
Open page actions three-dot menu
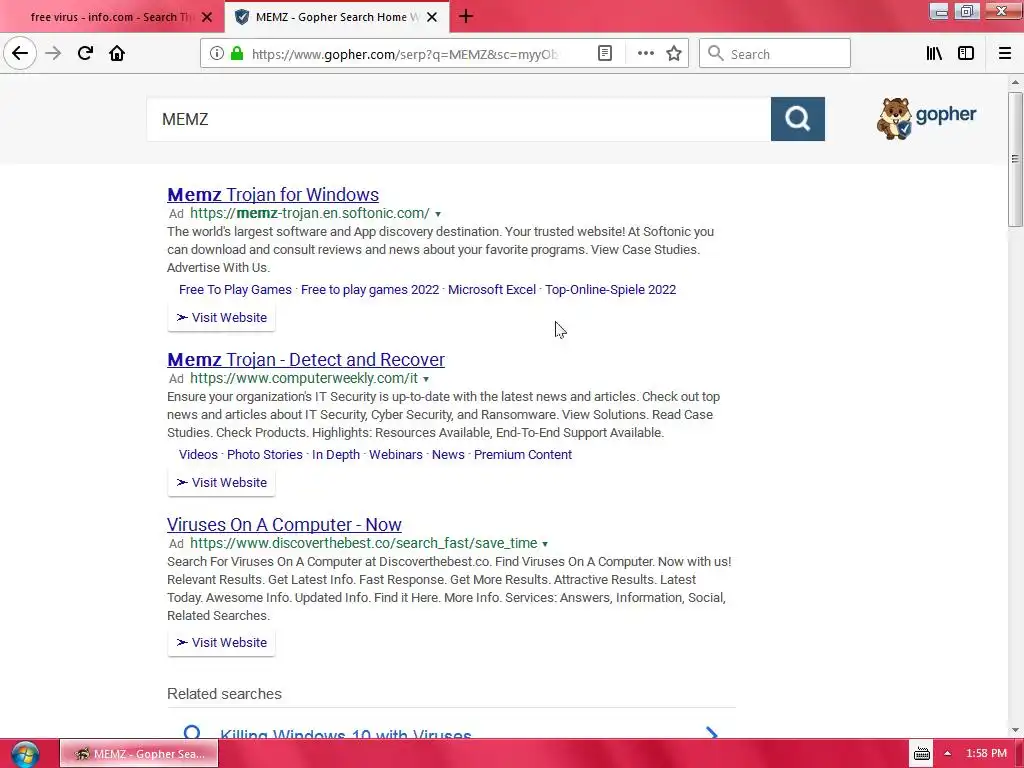click(x=645, y=54)
